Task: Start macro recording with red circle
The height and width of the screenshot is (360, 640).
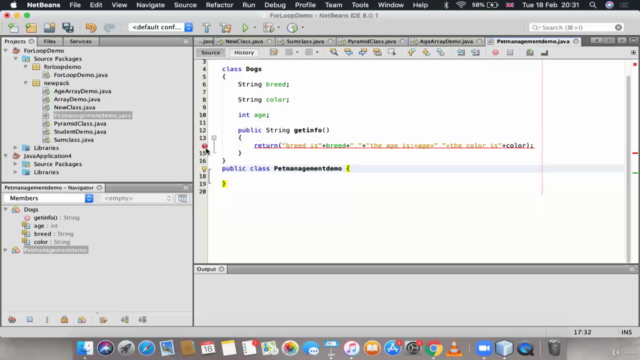Action: pos(495,52)
